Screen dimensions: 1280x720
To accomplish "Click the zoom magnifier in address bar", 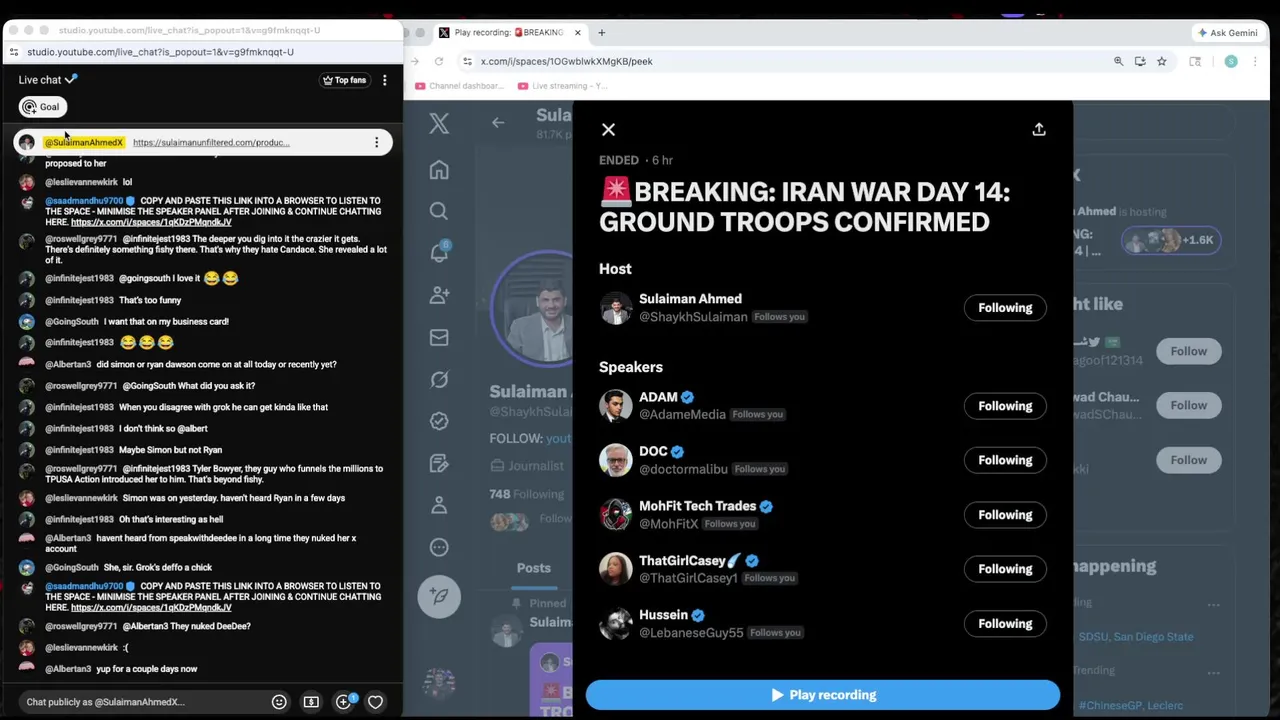I will pos(1118,61).
